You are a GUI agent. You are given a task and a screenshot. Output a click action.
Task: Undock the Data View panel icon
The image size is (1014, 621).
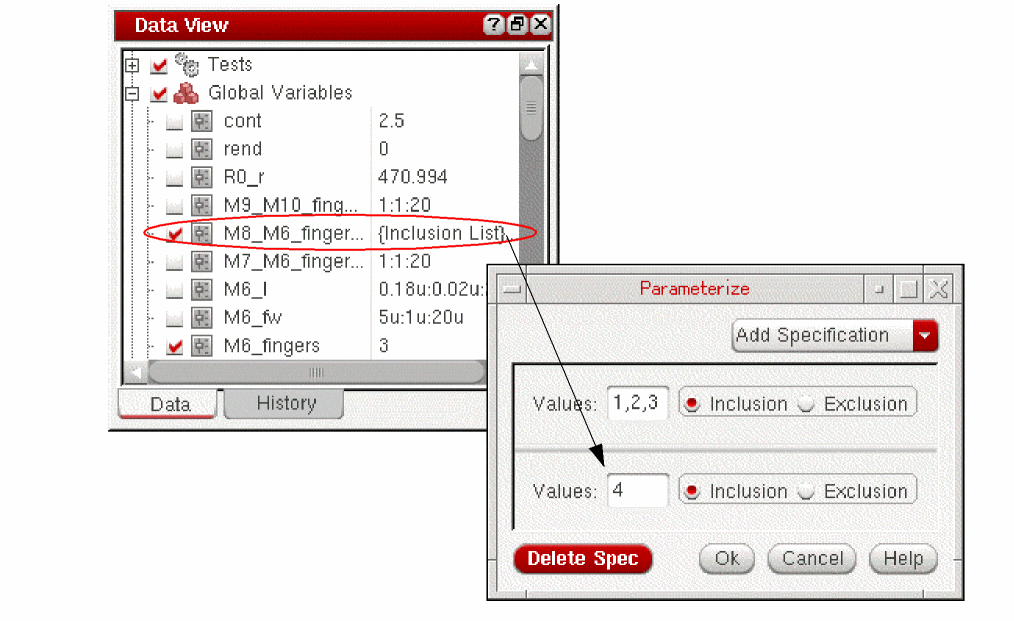[x=517, y=25]
